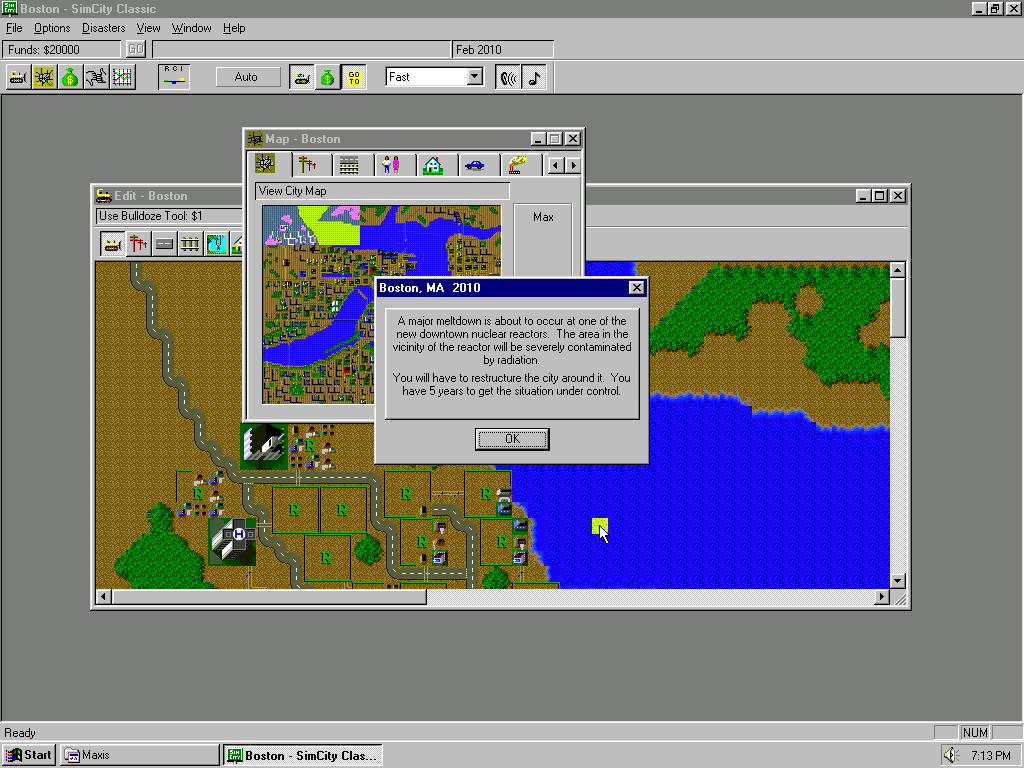1024x768 pixels.
Task: Click the Maxis taskbar button
Action: click(x=138, y=755)
